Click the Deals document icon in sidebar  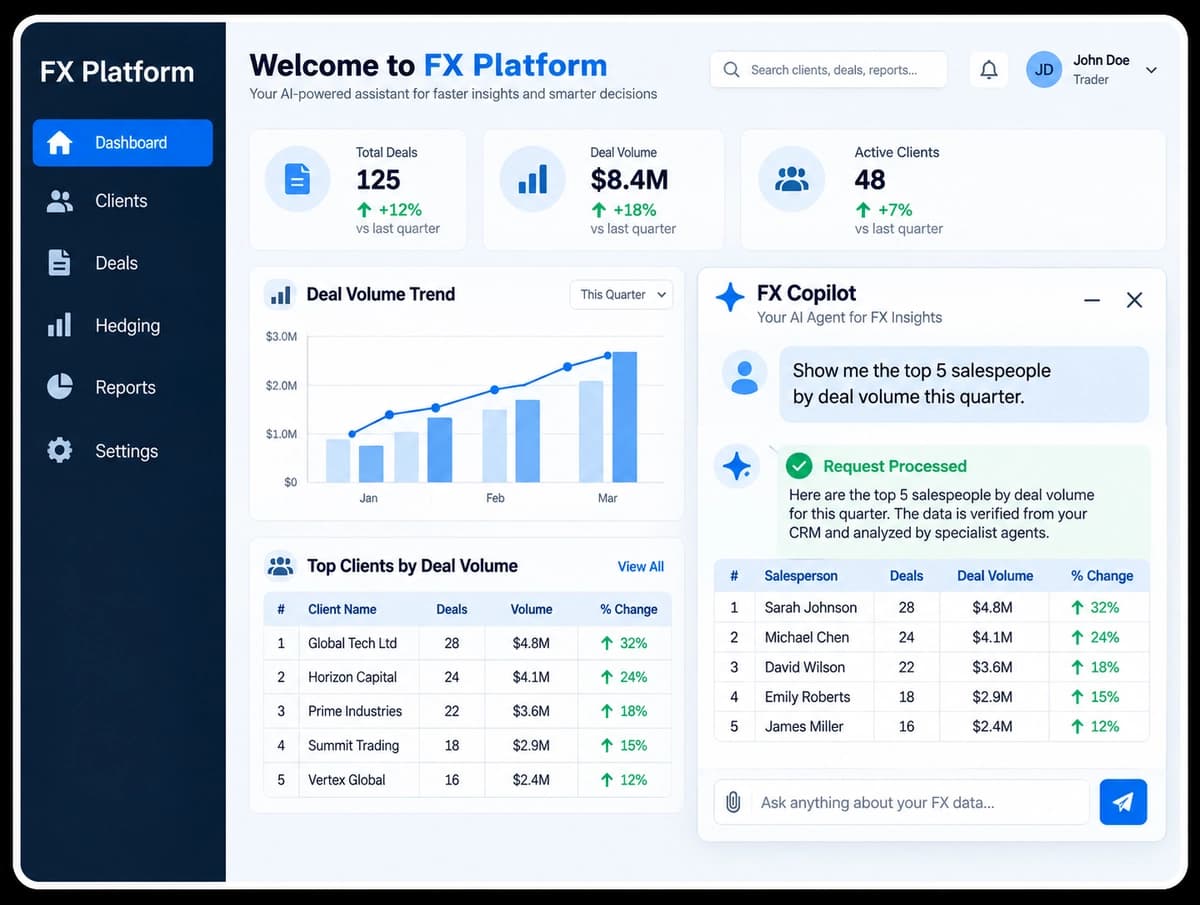(60, 263)
